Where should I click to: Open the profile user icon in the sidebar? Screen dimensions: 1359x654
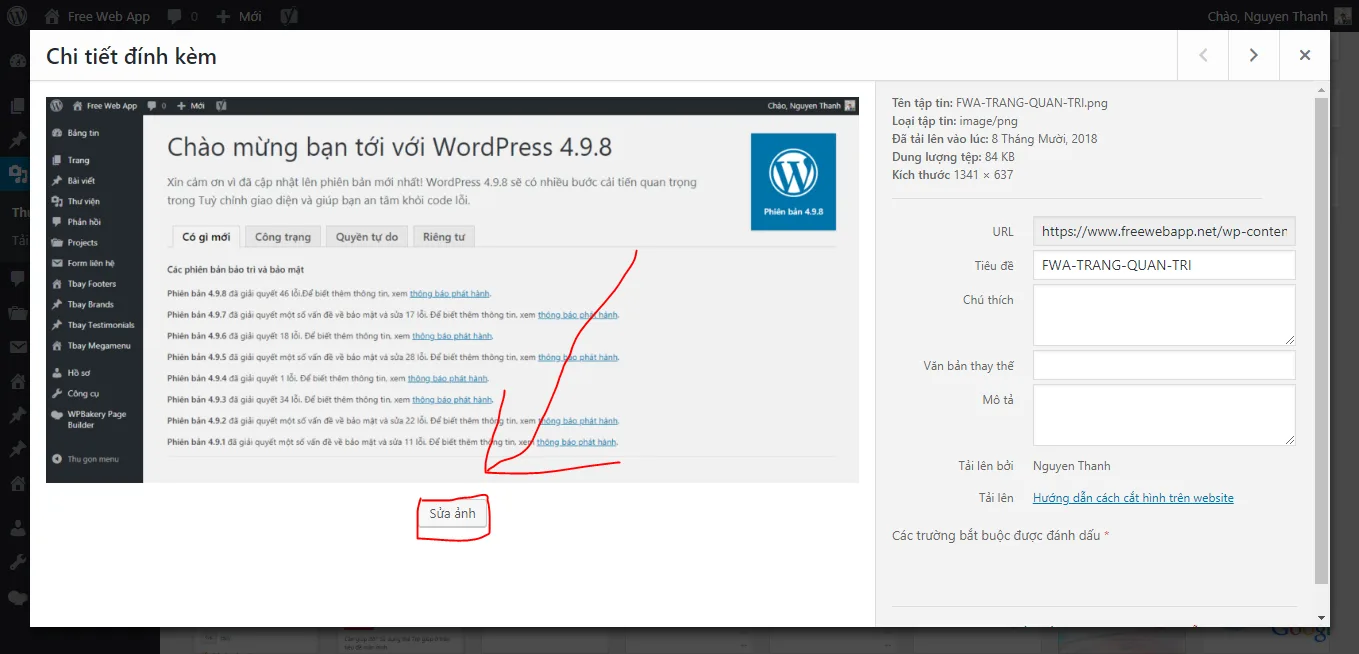[x=17, y=528]
